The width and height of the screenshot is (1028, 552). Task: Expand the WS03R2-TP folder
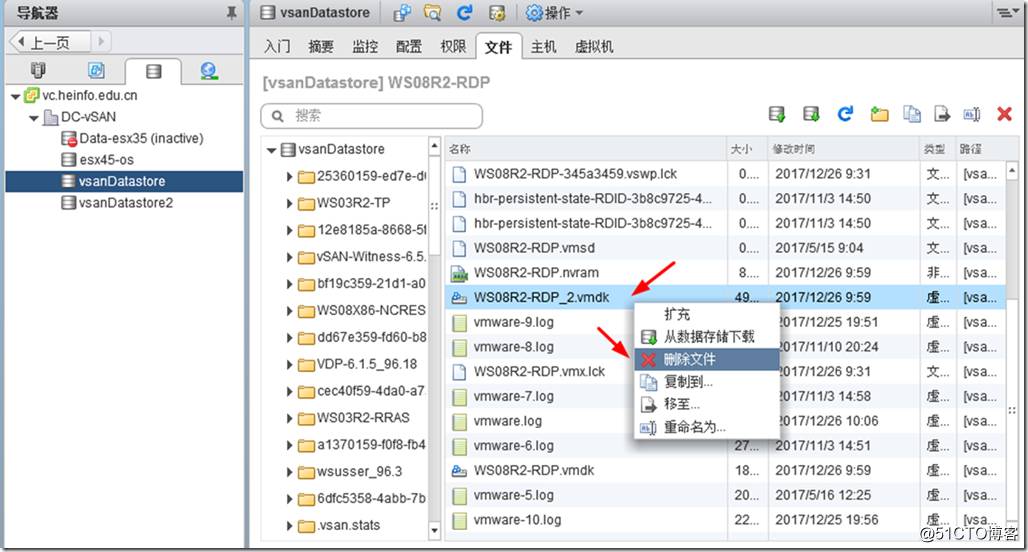pos(290,204)
